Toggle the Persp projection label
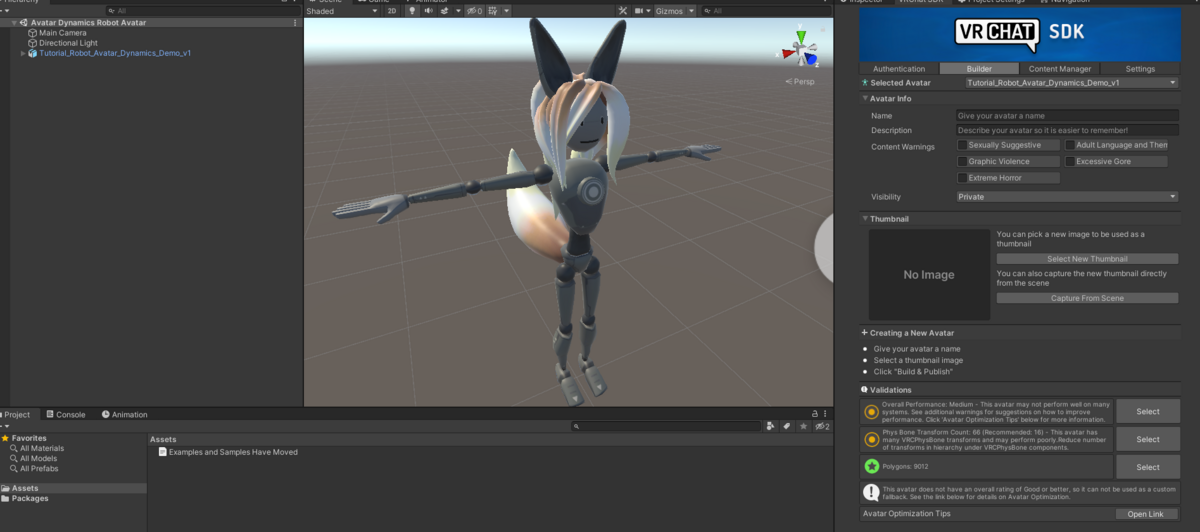 (x=800, y=81)
